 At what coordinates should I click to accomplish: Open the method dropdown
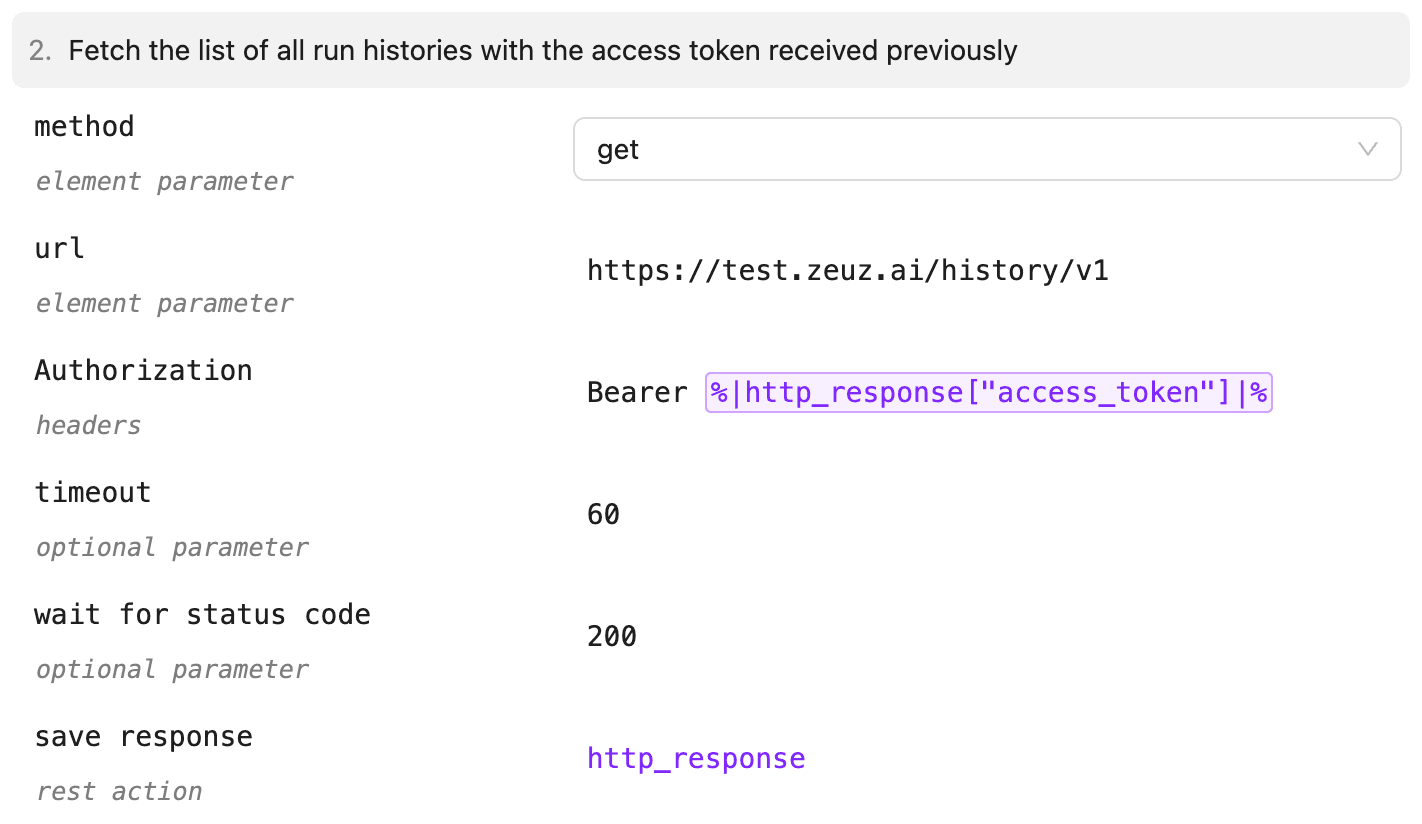987,149
